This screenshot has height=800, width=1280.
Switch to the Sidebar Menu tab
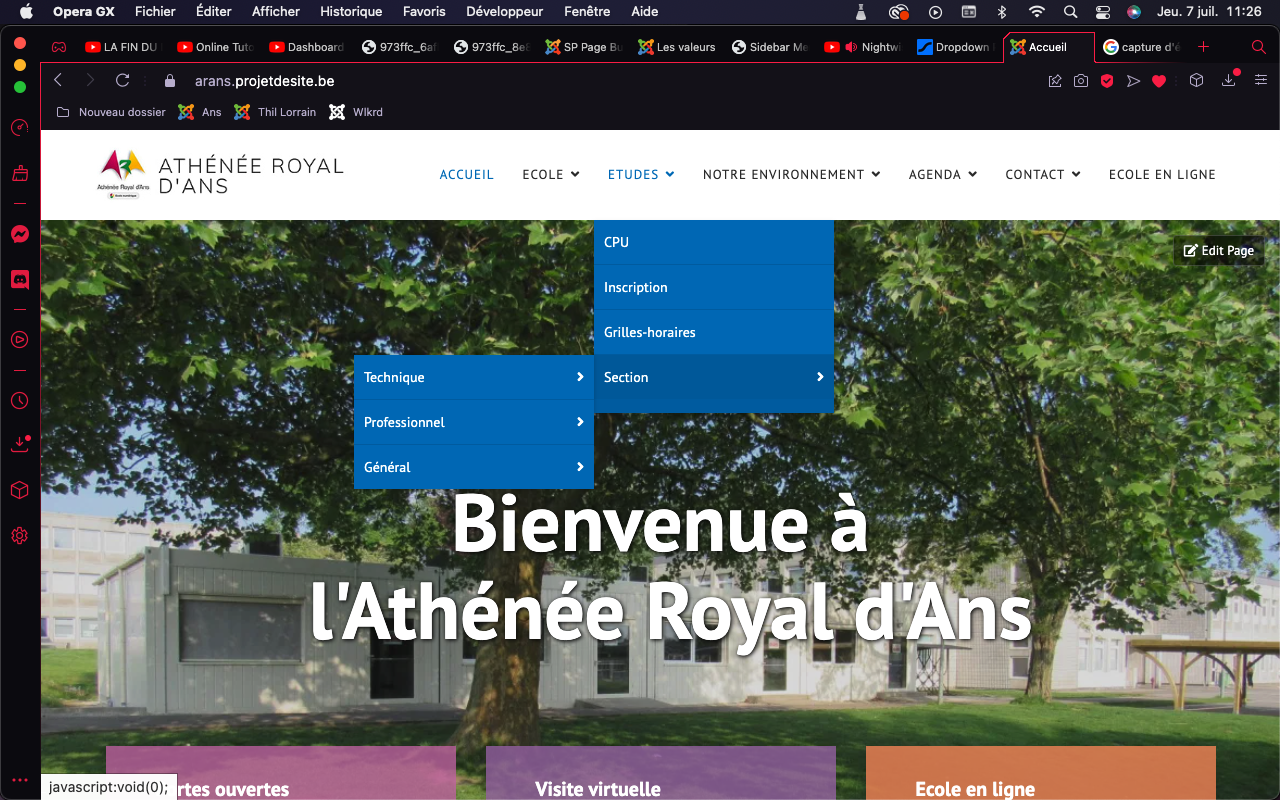coord(770,47)
